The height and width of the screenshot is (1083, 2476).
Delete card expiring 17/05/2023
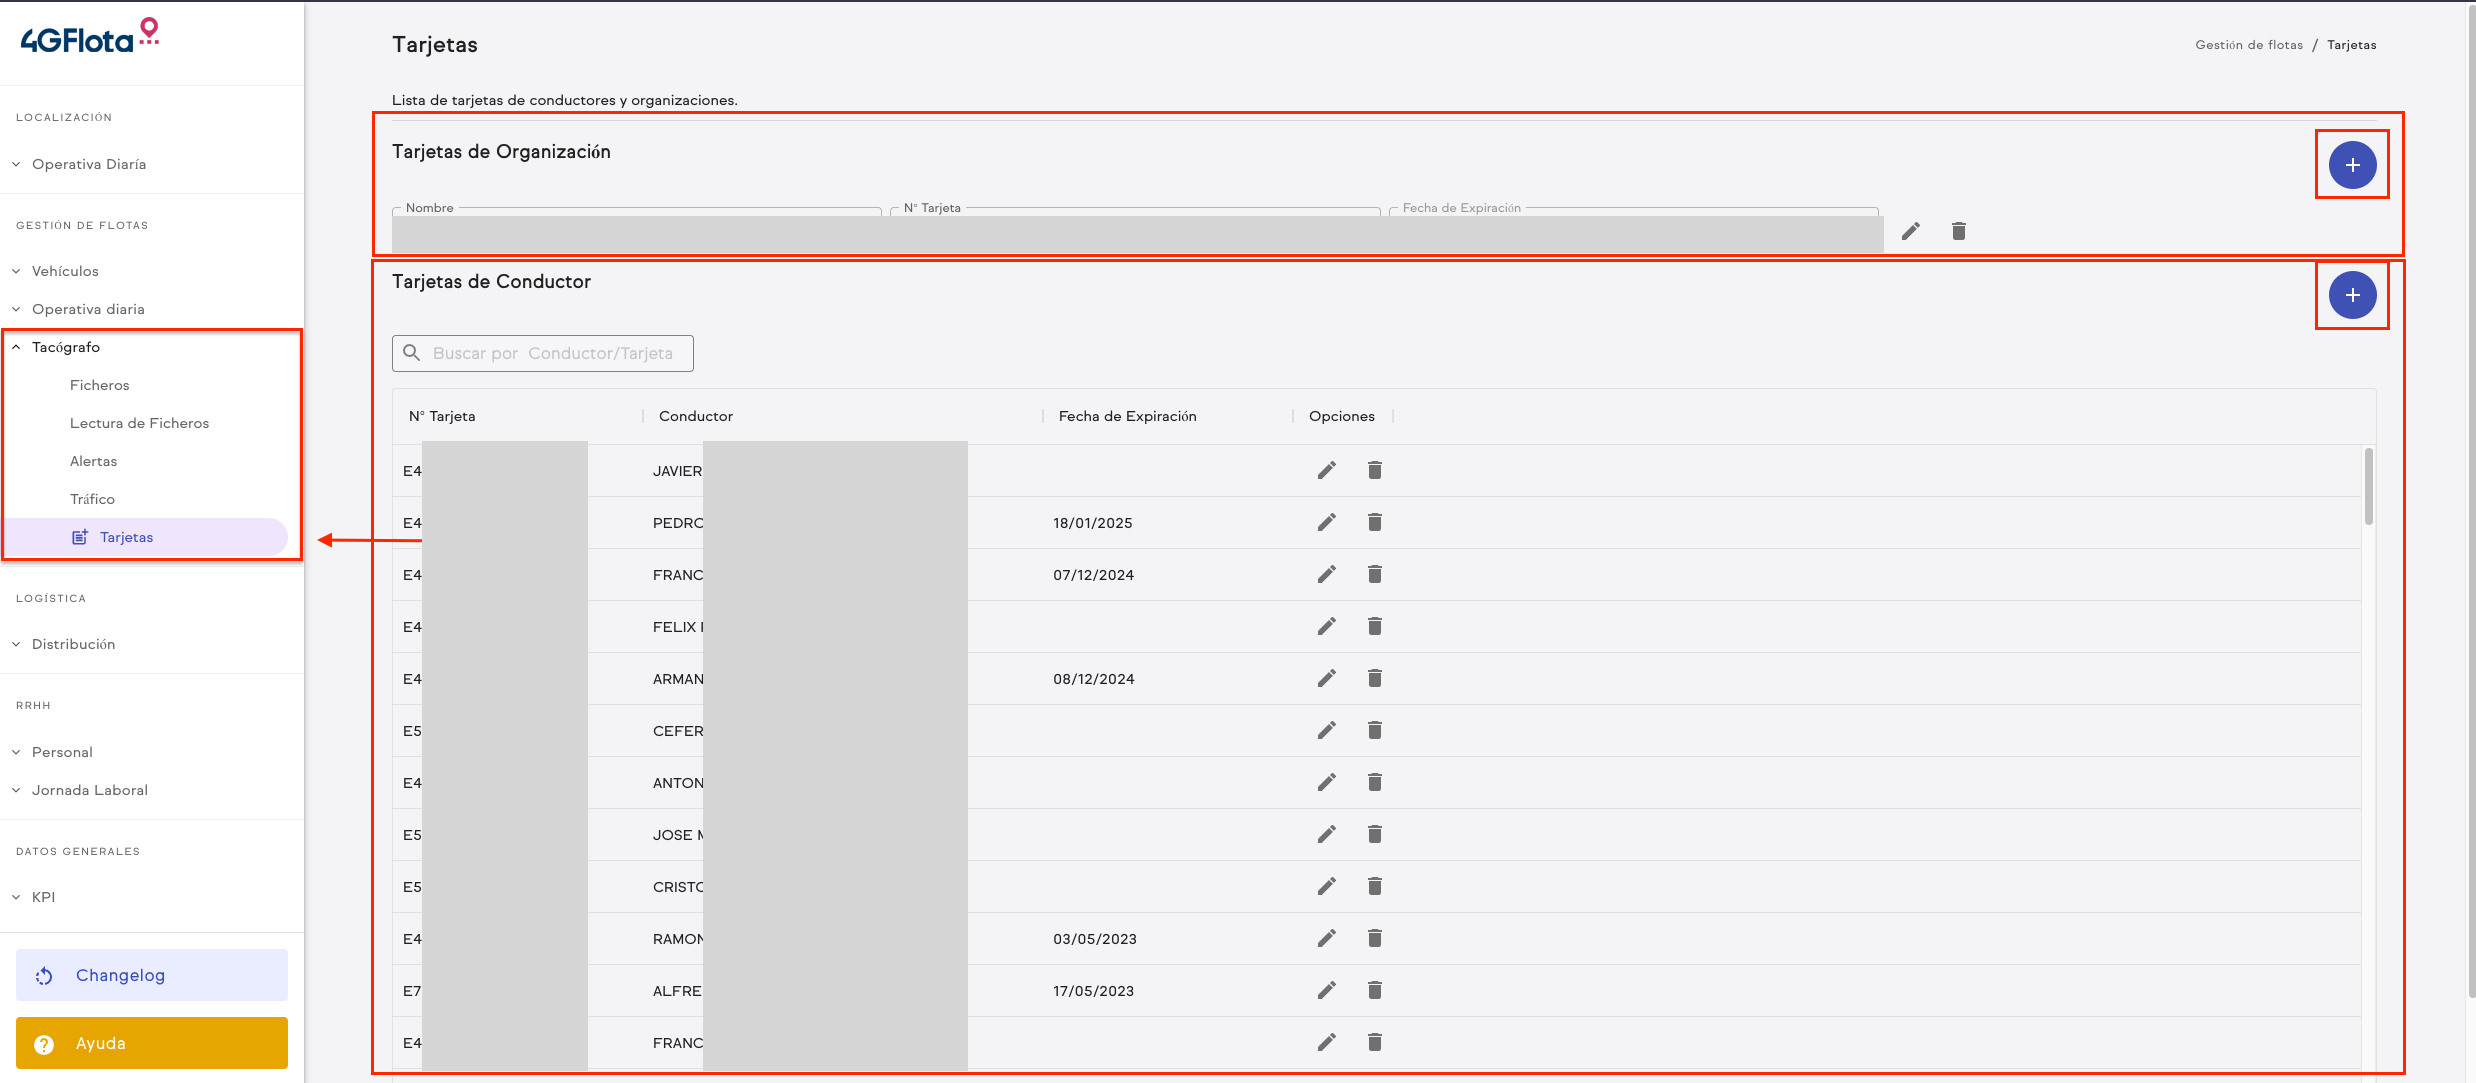1375,990
